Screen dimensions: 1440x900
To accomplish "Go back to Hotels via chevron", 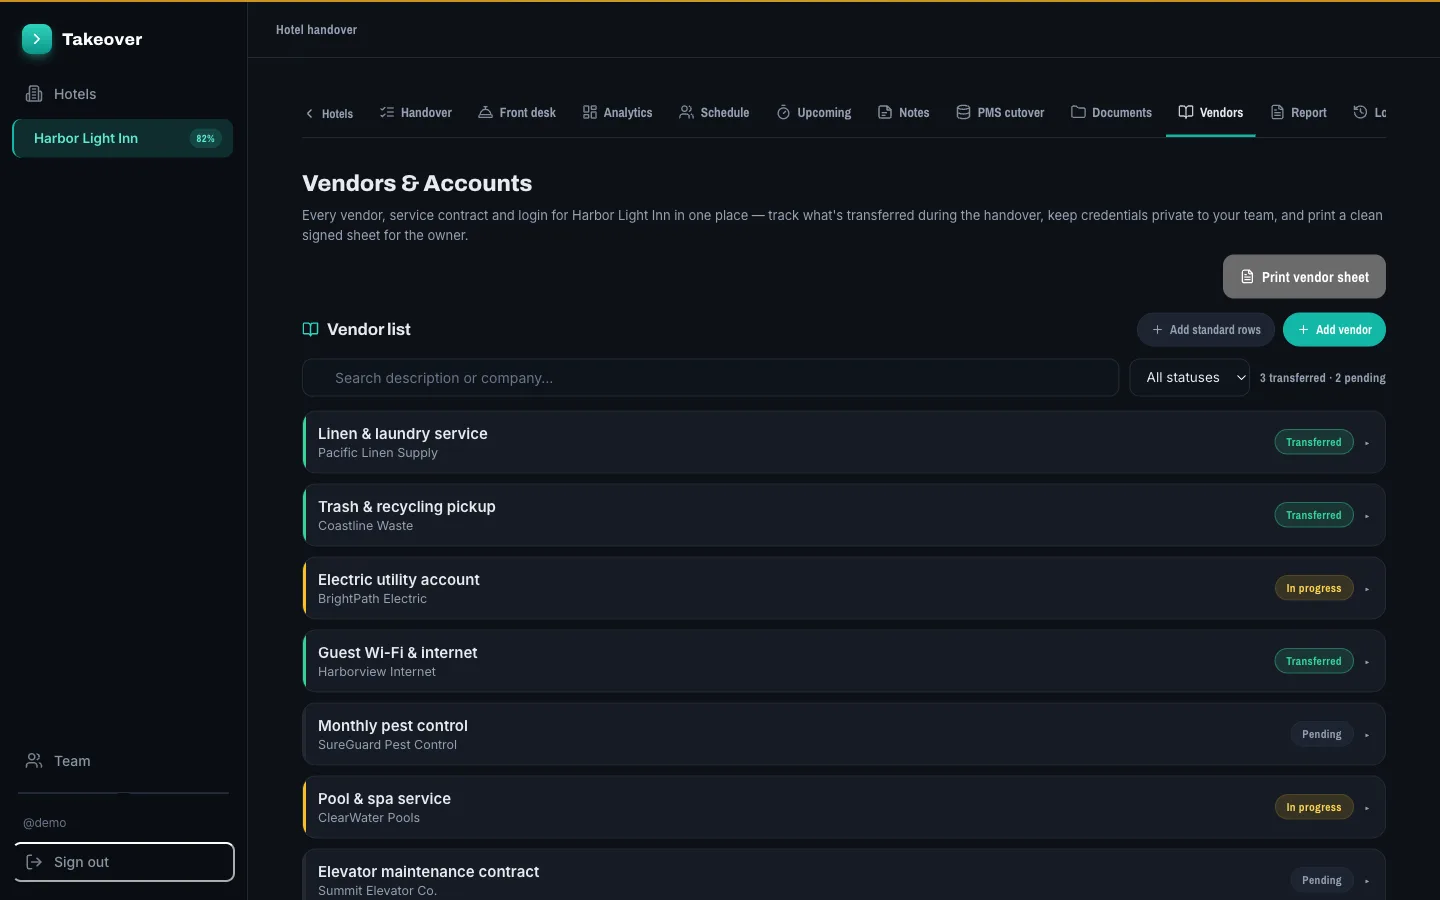I will pos(329,113).
